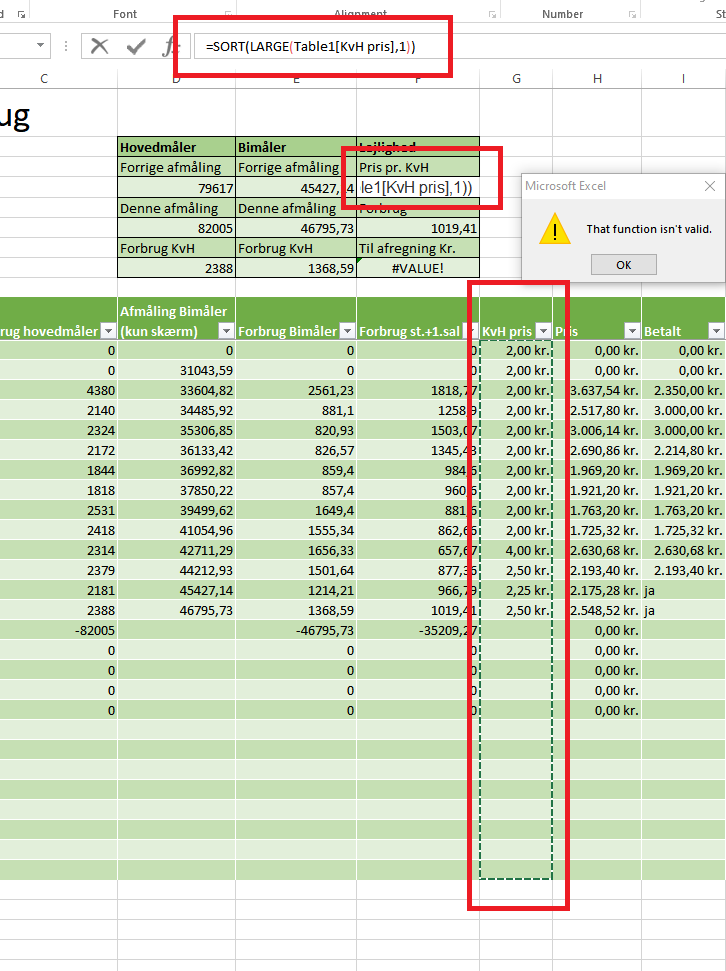The height and width of the screenshot is (971, 726).
Task: Open Insert Function via the fx icon
Action: 170,46
